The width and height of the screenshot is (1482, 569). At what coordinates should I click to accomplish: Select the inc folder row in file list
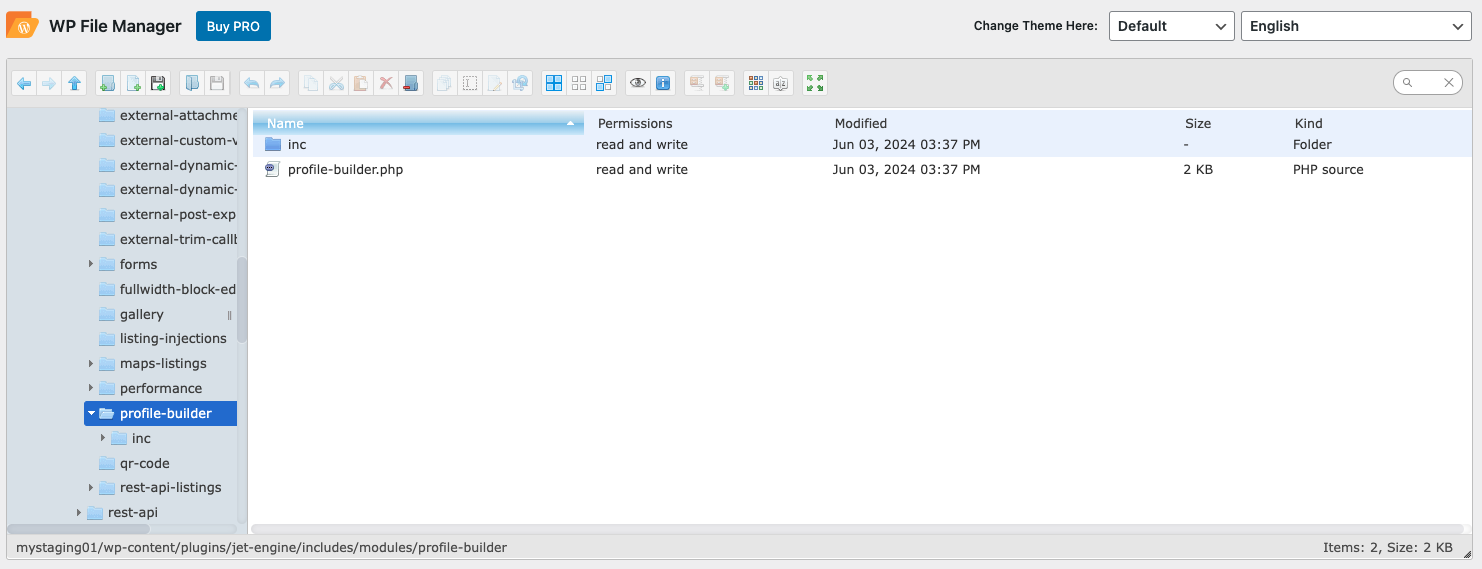(862, 145)
